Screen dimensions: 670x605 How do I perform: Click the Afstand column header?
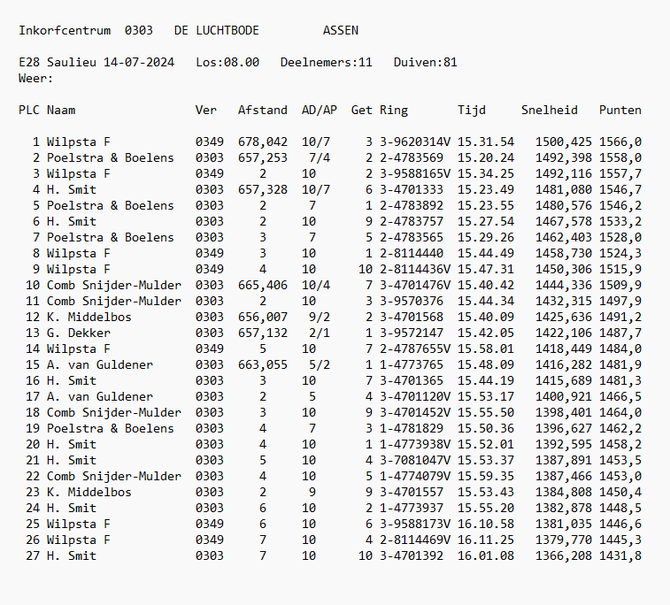(262, 110)
